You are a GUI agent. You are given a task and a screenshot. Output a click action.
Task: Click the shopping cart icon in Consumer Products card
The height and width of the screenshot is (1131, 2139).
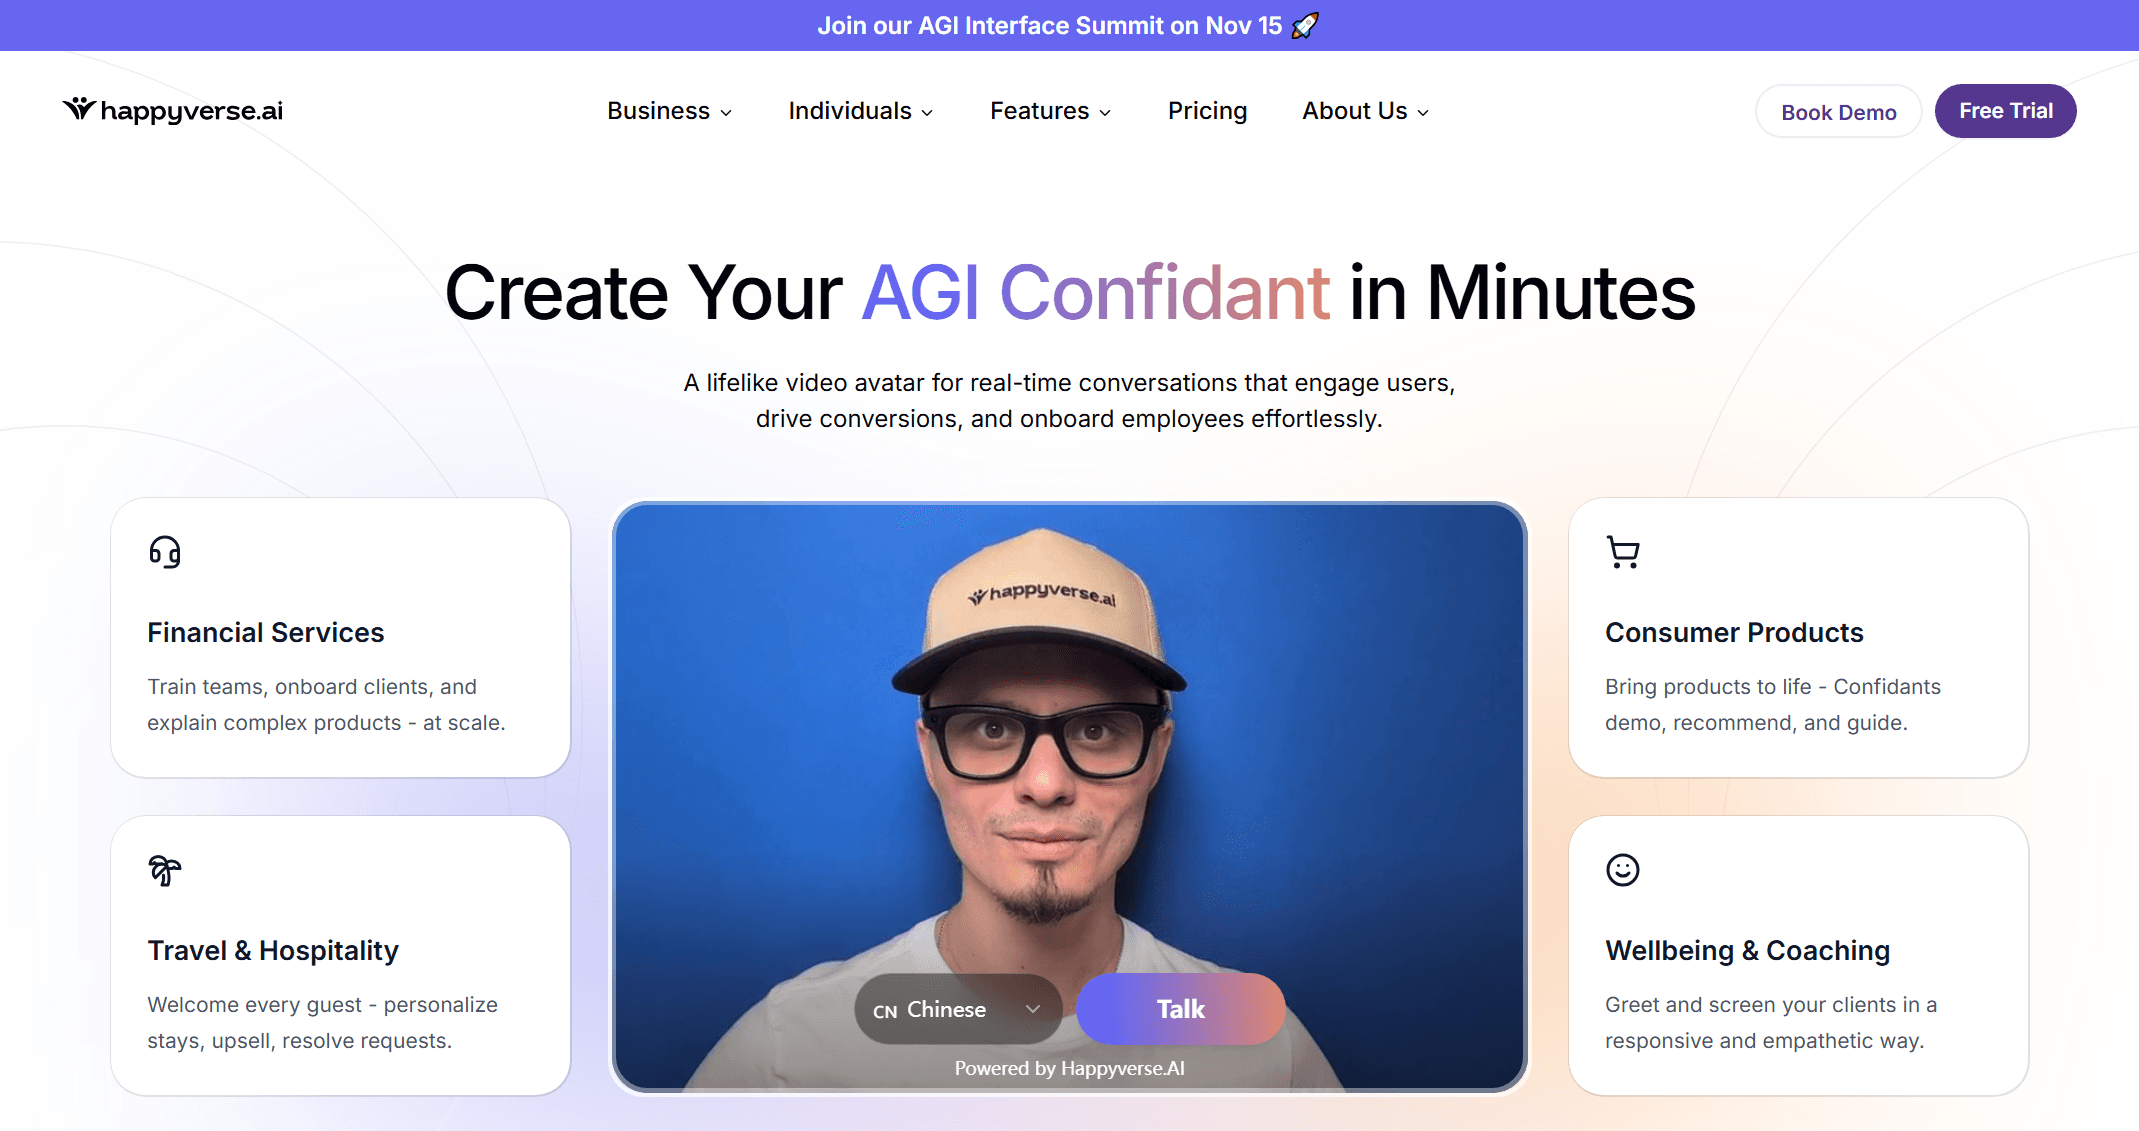[1623, 552]
